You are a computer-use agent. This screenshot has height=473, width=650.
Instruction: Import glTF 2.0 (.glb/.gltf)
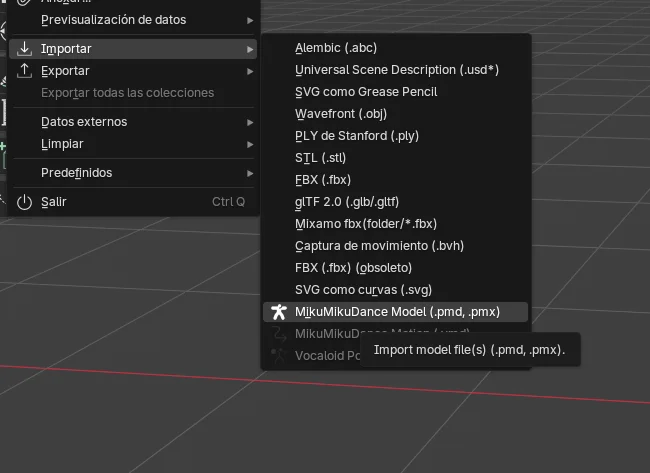[x=395, y=202]
